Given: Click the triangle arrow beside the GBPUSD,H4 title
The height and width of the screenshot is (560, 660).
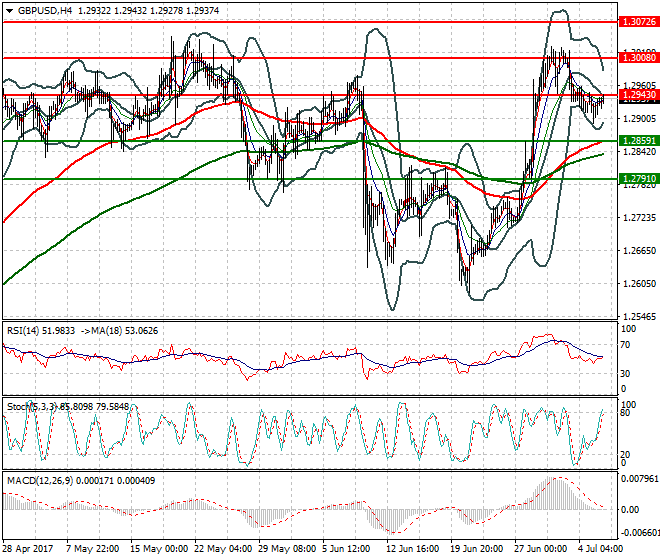Looking at the screenshot, I should [x=9, y=11].
